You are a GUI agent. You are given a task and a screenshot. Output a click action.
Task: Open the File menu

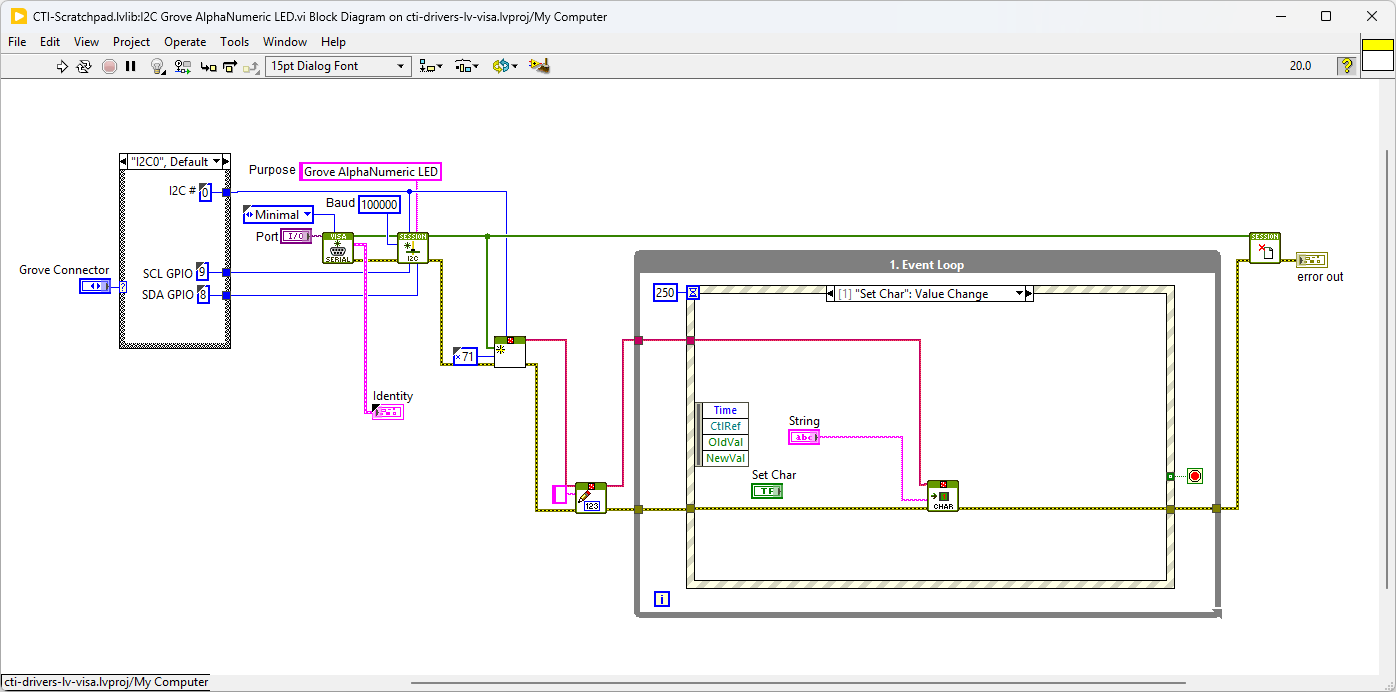[17, 42]
